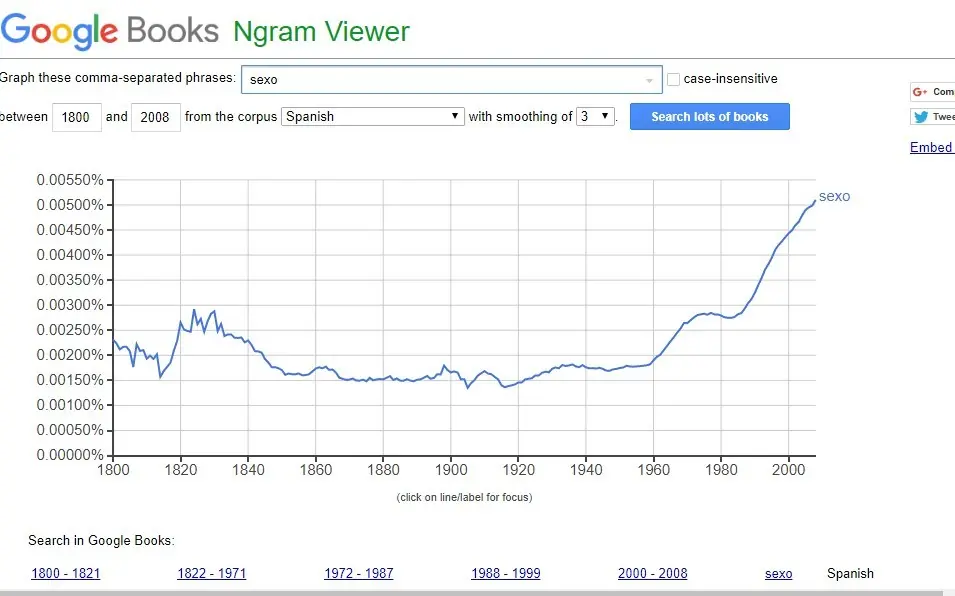The height and width of the screenshot is (596, 955).
Task: Open the smoothing value dropdown
Action: (595, 116)
